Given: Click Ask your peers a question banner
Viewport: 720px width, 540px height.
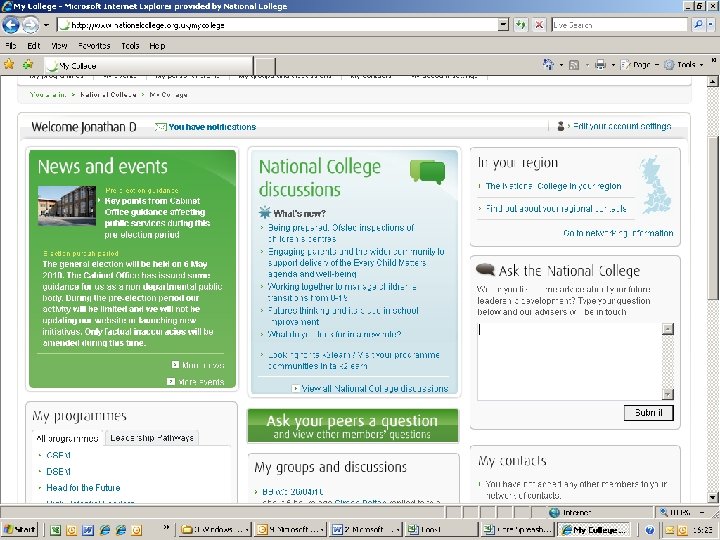Looking at the screenshot, I should (x=353, y=426).
